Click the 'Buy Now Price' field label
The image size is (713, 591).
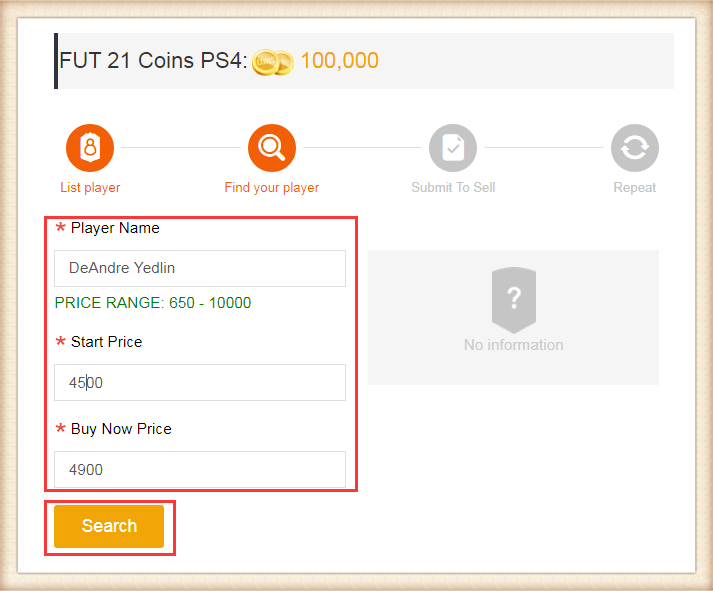point(121,429)
